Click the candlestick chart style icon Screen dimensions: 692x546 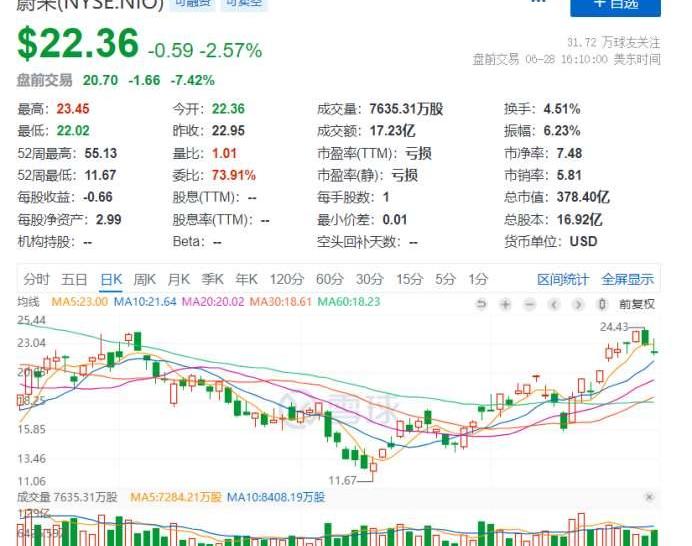(x=602, y=304)
